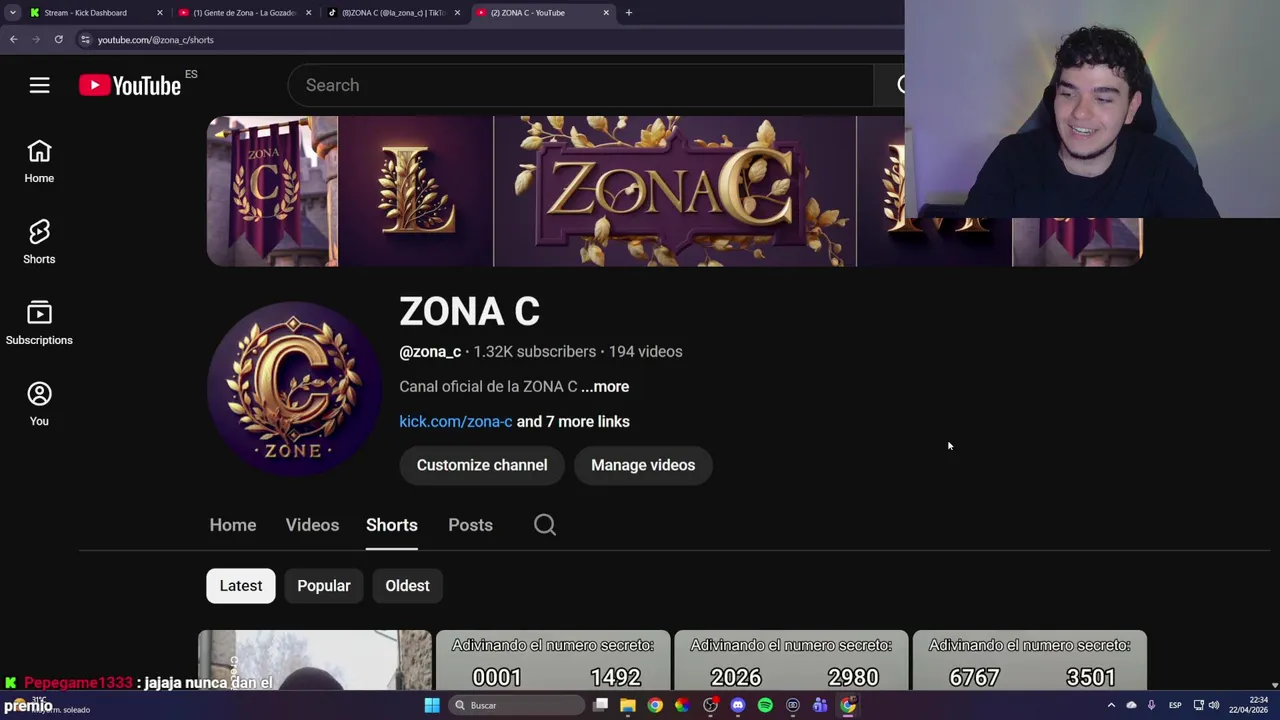Click the channel search magnifier icon
Viewport: 1280px width, 720px height.
(x=545, y=525)
